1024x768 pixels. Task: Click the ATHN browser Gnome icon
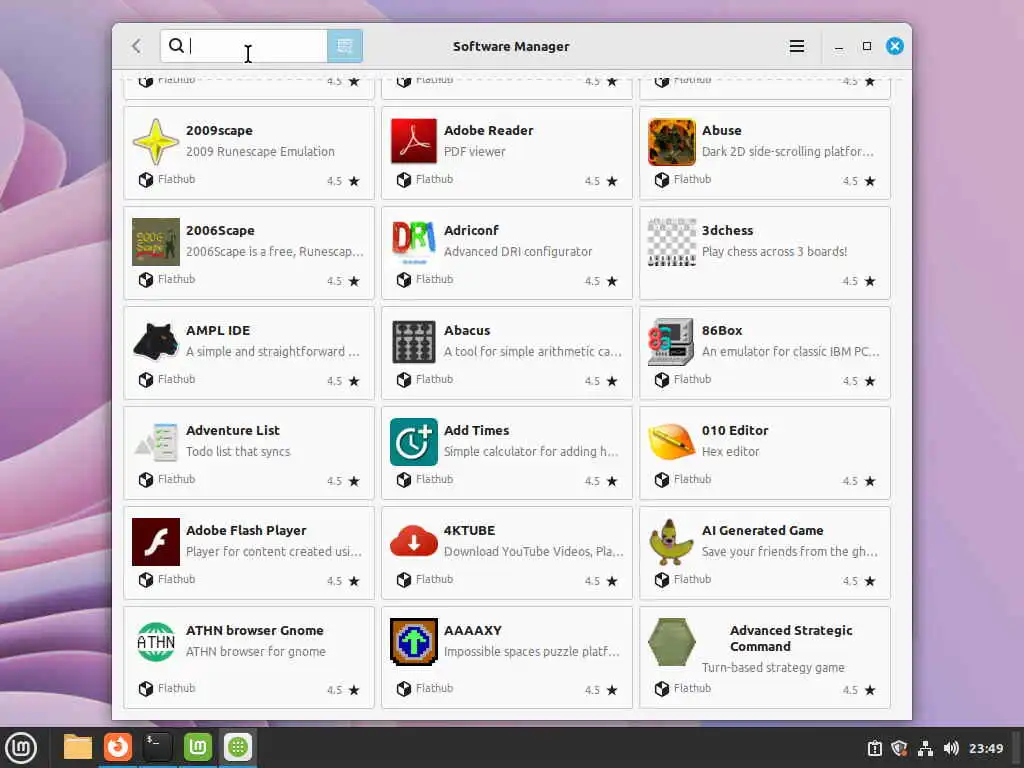[155, 641]
